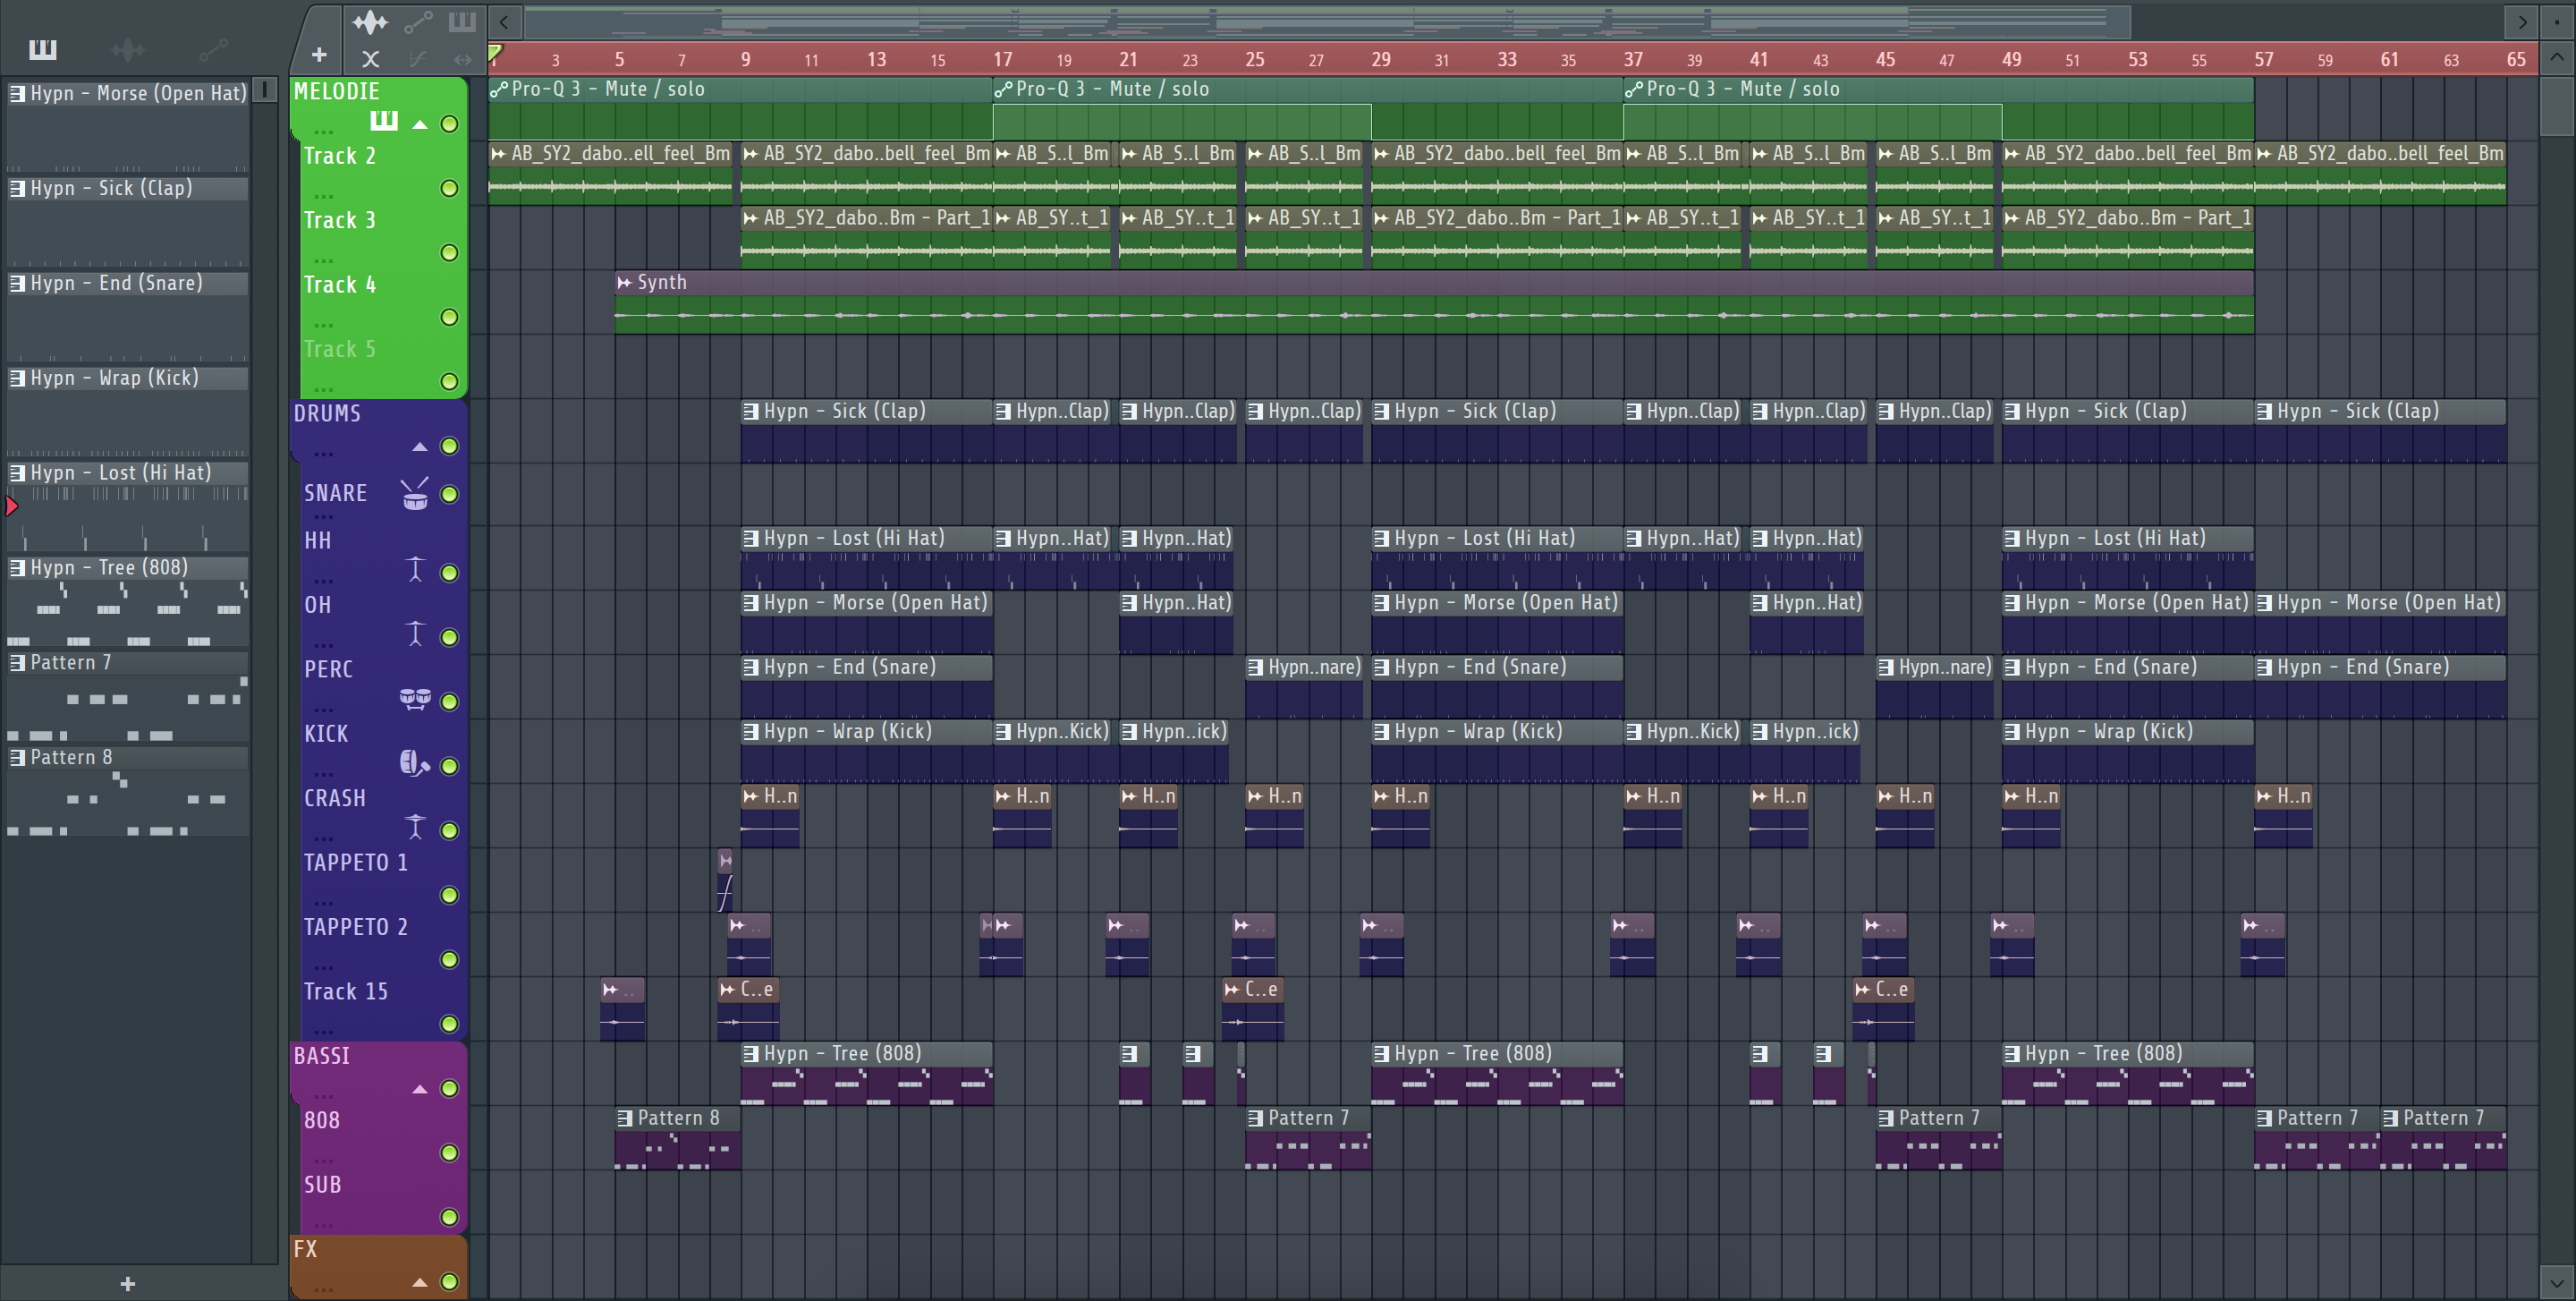This screenshot has width=2576, height=1301.
Task: Open the options dots on CRASH track
Action: (323, 839)
